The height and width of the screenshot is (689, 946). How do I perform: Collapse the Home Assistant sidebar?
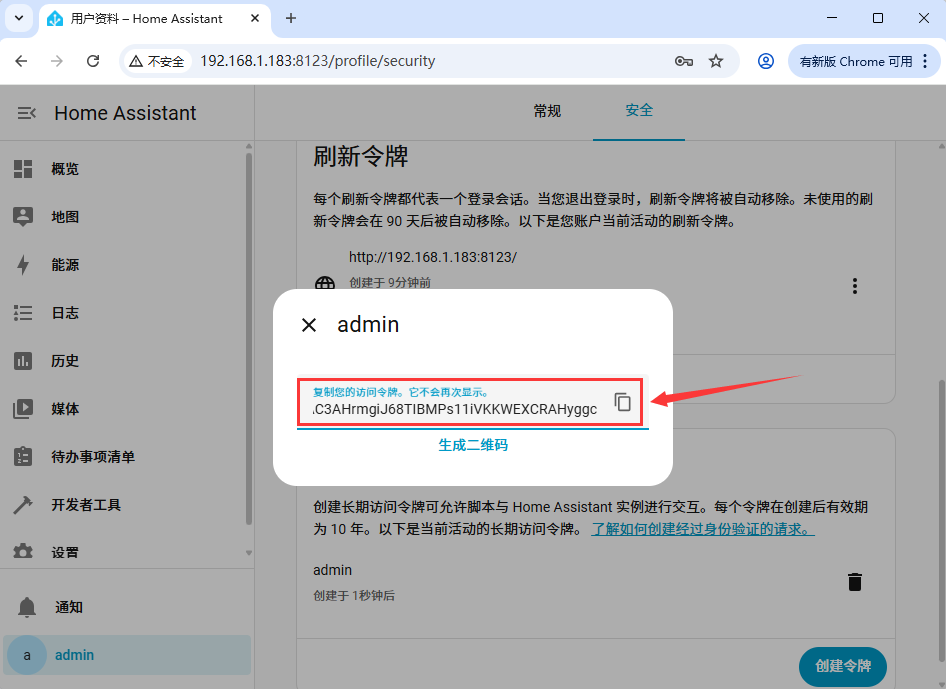(x=25, y=113)
